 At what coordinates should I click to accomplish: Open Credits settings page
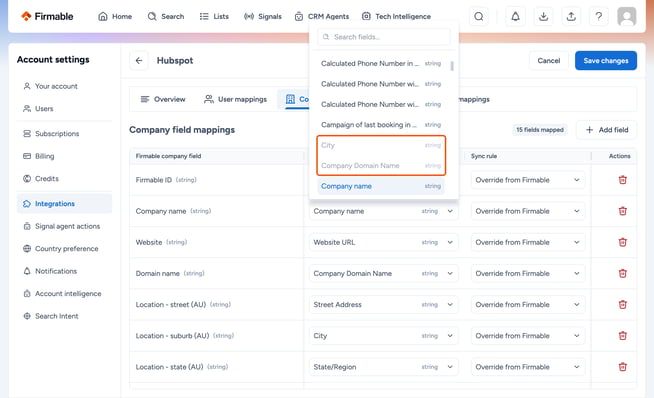click(x=65, y=179)
